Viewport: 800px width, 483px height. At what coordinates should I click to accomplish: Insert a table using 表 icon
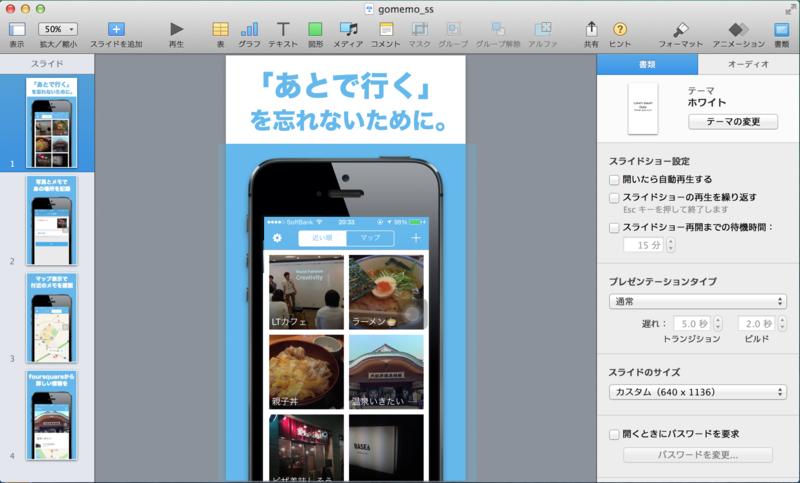coord(220,30)
